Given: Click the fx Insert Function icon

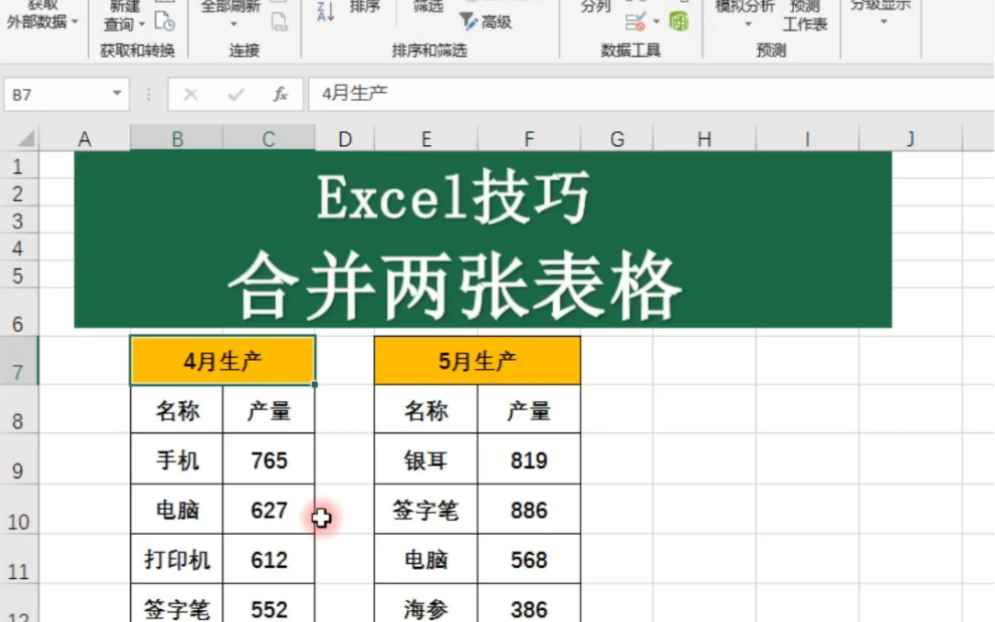Looking at the screenshot, I should (283, 94).
